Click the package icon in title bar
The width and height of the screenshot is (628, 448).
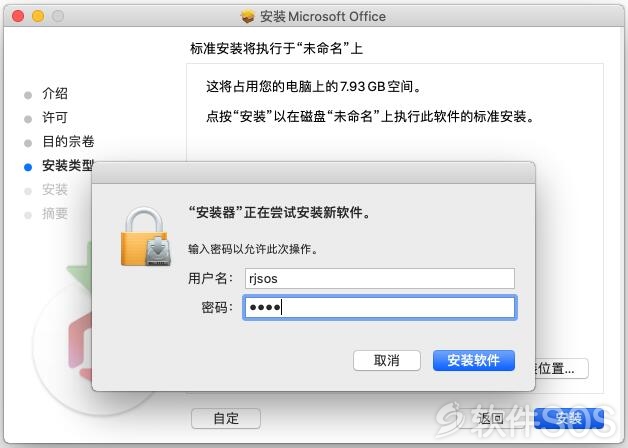pyautogui.click(x=248, y=16)
